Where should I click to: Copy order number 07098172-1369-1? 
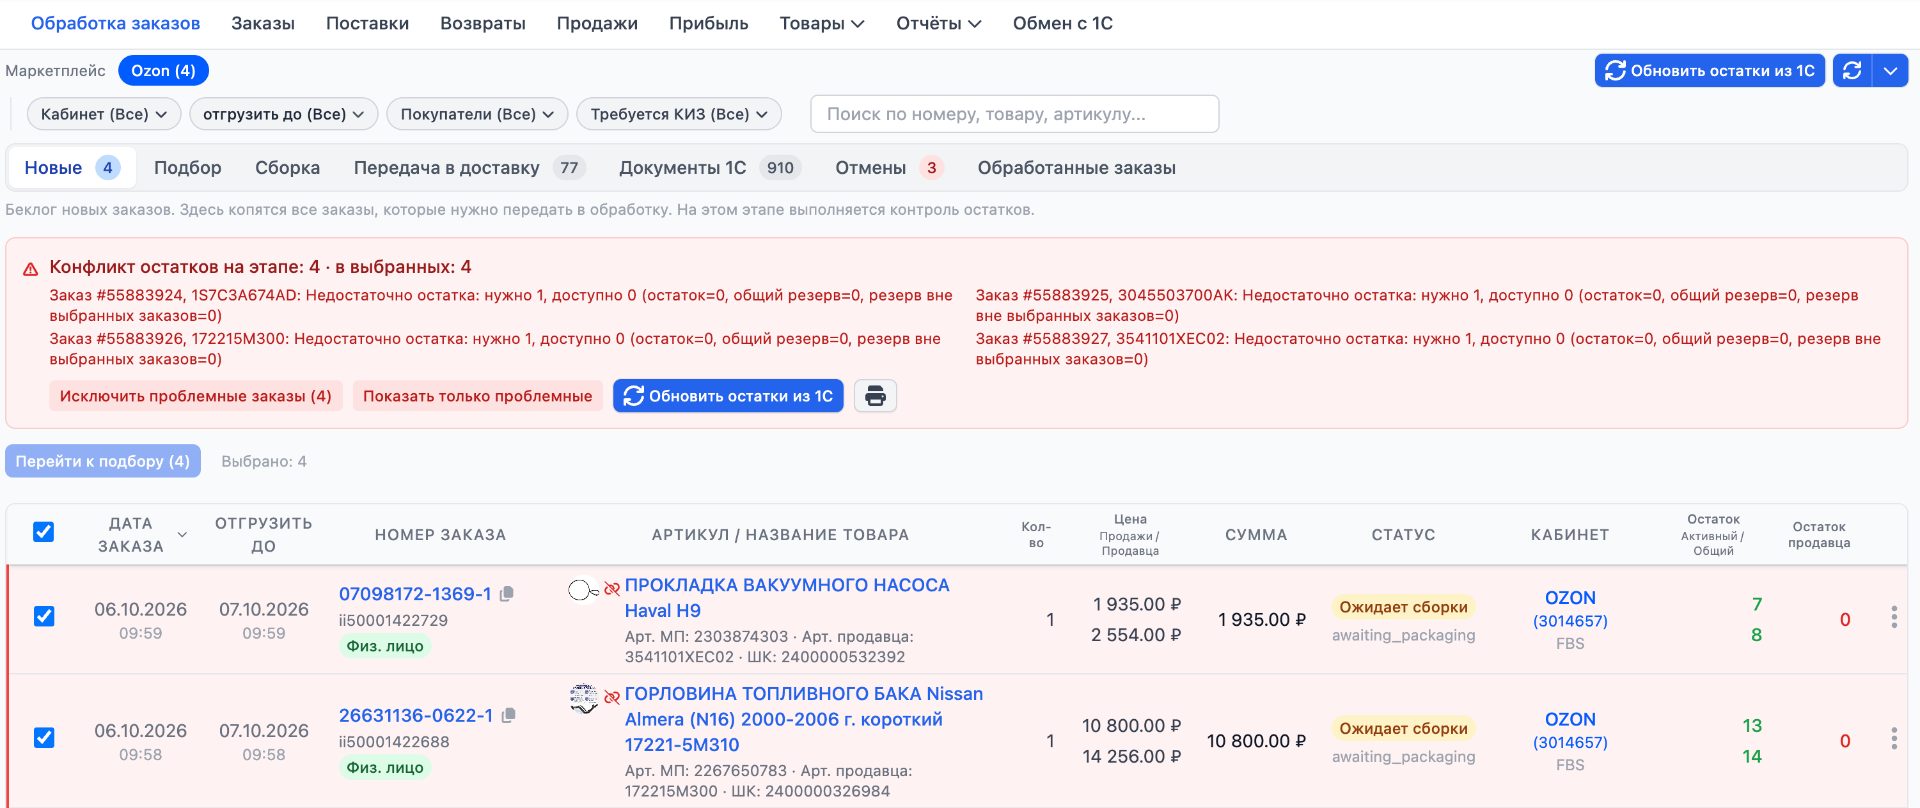tap(507, 594)
